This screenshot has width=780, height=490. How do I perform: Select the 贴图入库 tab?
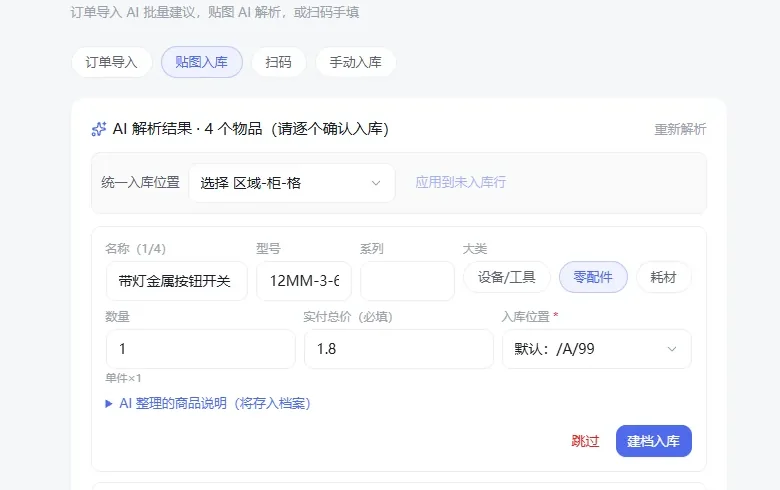click(x=201, y=62)
